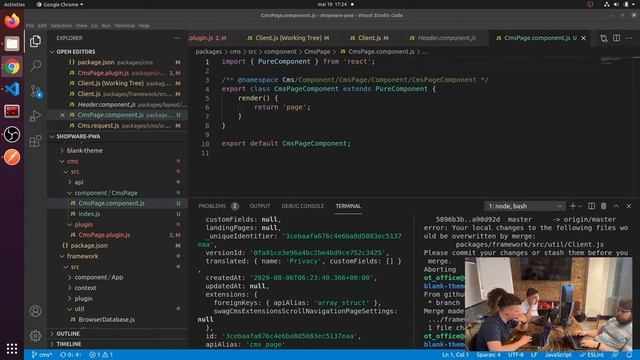Open errors and warnings status item
The image size is (640, 360).
coord(101,355)
